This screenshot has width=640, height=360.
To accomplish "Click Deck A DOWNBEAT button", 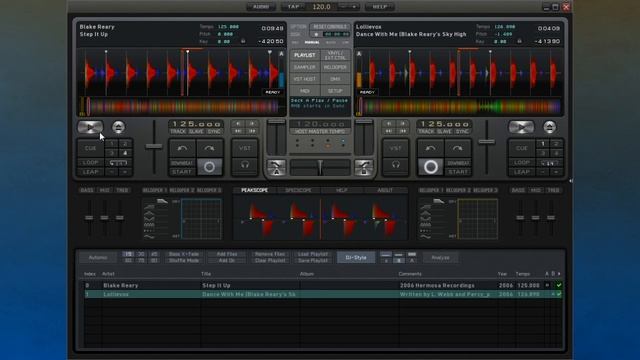I will (182, 163).
